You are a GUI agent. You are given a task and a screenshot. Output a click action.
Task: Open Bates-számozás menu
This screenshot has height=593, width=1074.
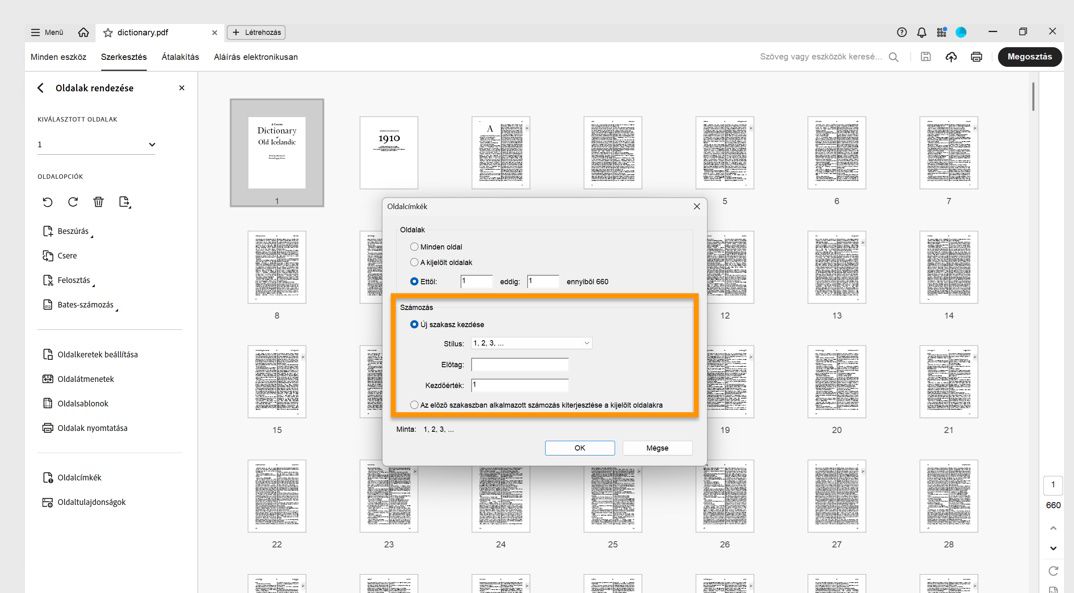(x=80, y=305)
